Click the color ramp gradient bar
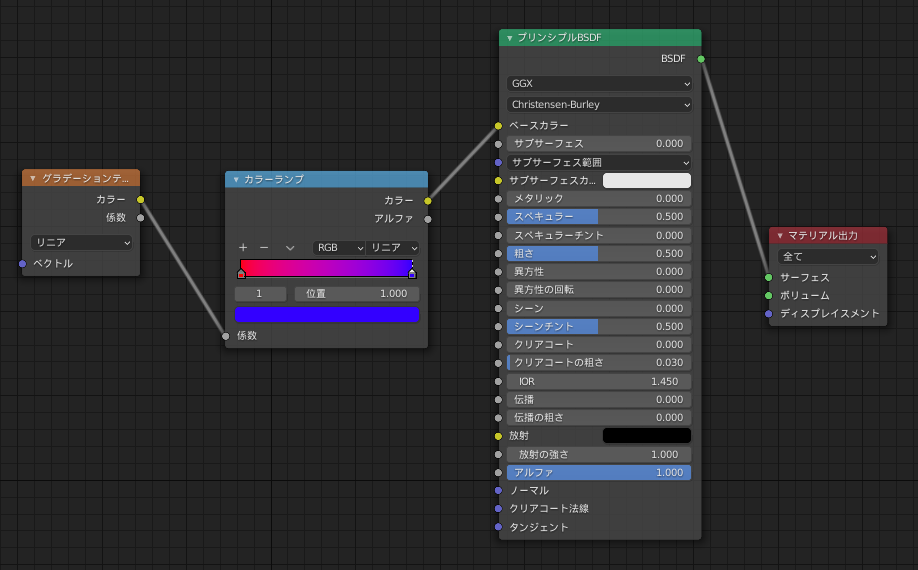The width and height of the screenshot is (918, 570). pos(327,268)
